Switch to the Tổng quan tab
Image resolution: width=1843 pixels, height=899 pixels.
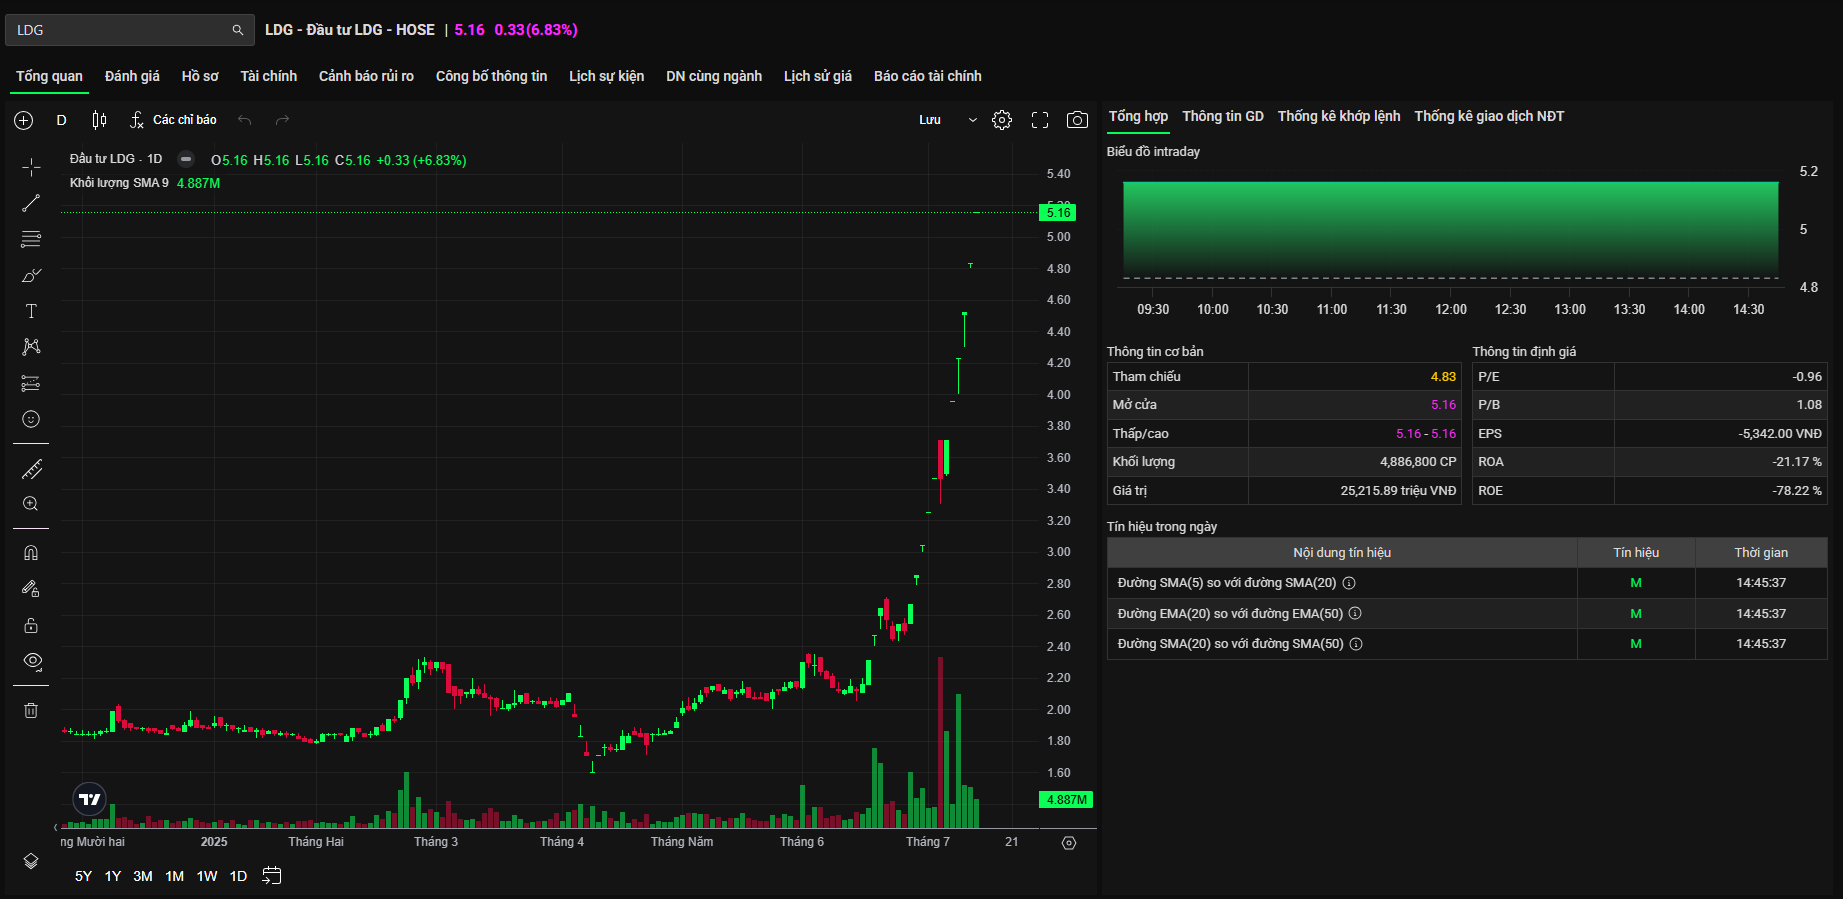[x=49, y=76]
